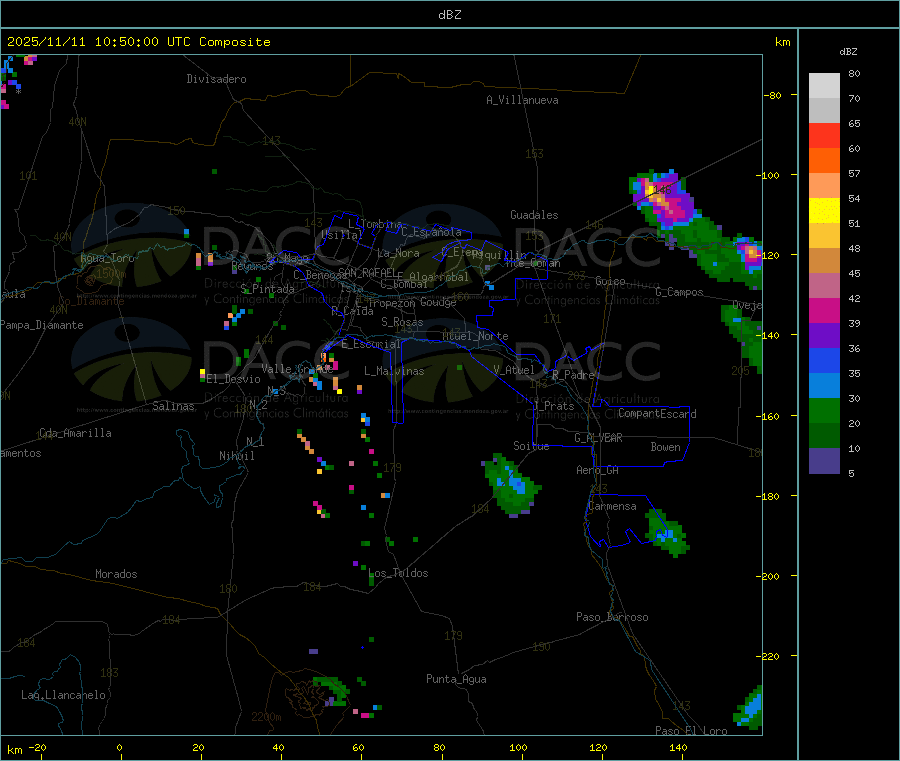This screenshot has width=900, height=761.
Task: Click the '100' km value on bottom axis
Action: coord(518,748)
